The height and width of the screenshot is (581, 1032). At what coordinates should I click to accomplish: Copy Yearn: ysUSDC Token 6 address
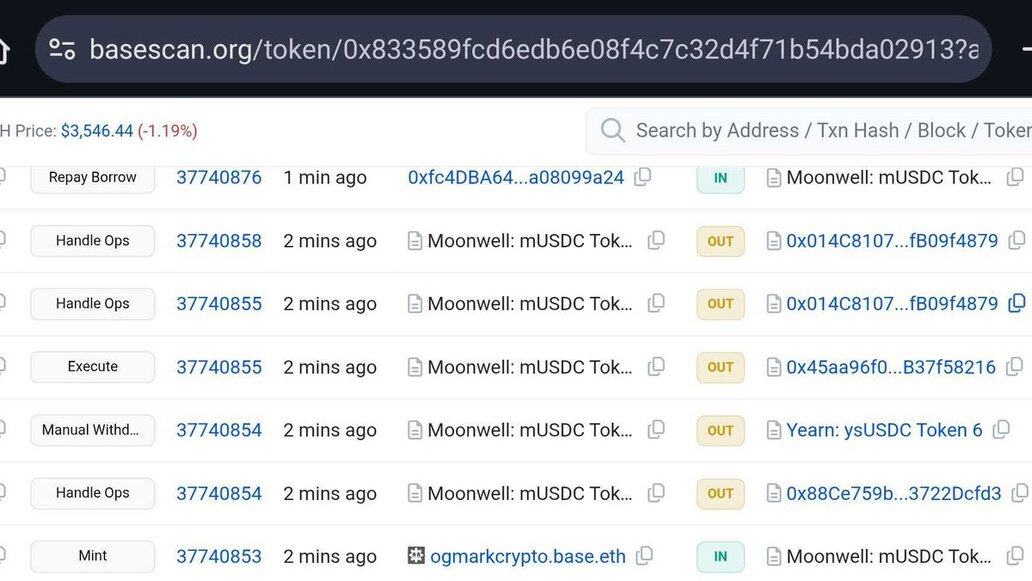click(x=1001, y=430)
